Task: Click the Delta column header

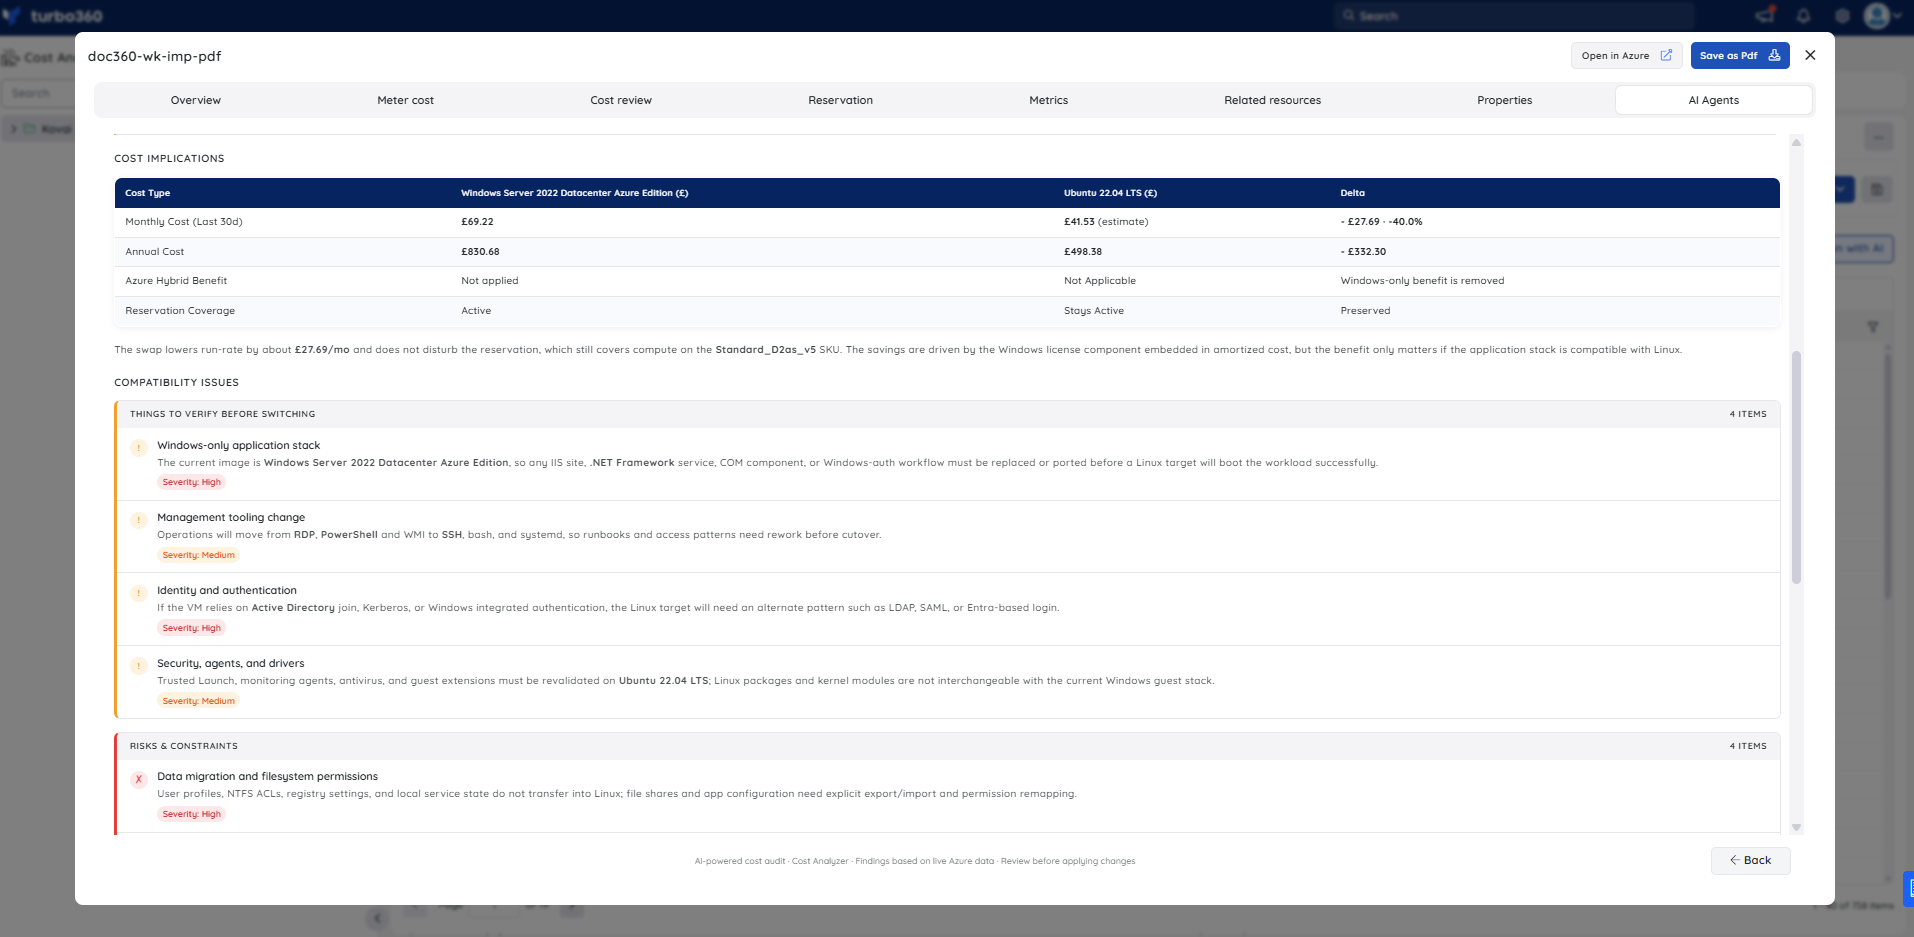Action: [x=1353, y=193]
